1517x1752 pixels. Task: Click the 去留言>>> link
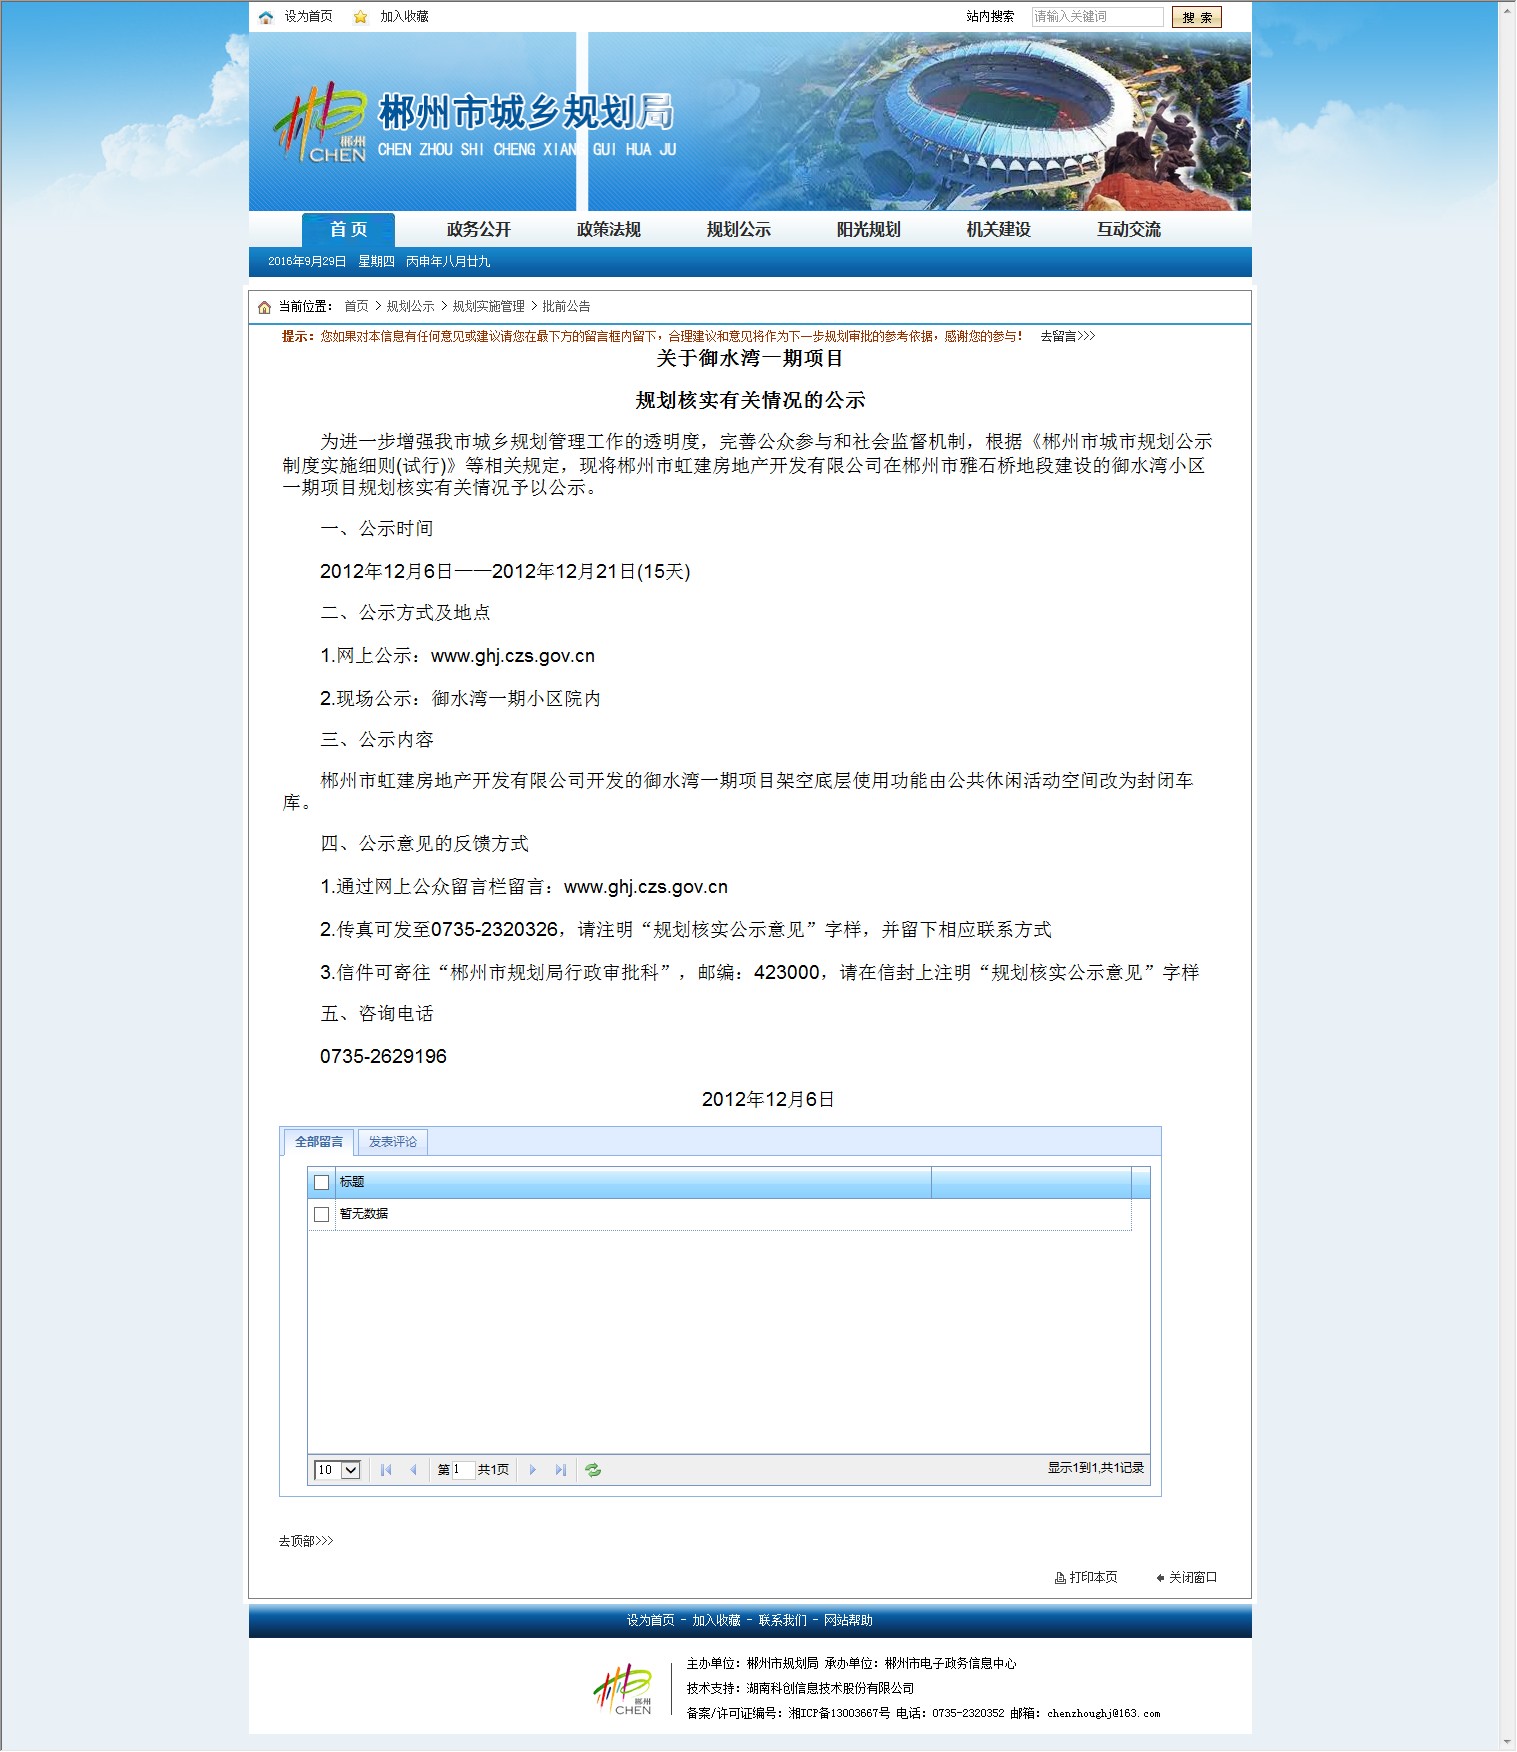(1067, 336)
